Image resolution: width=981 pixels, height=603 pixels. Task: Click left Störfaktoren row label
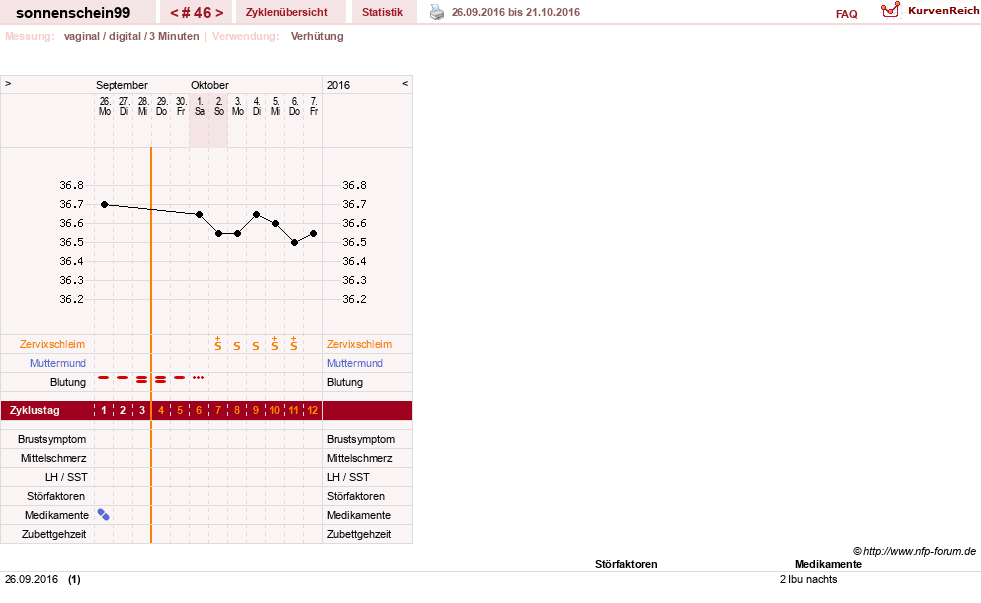[56, 496]
